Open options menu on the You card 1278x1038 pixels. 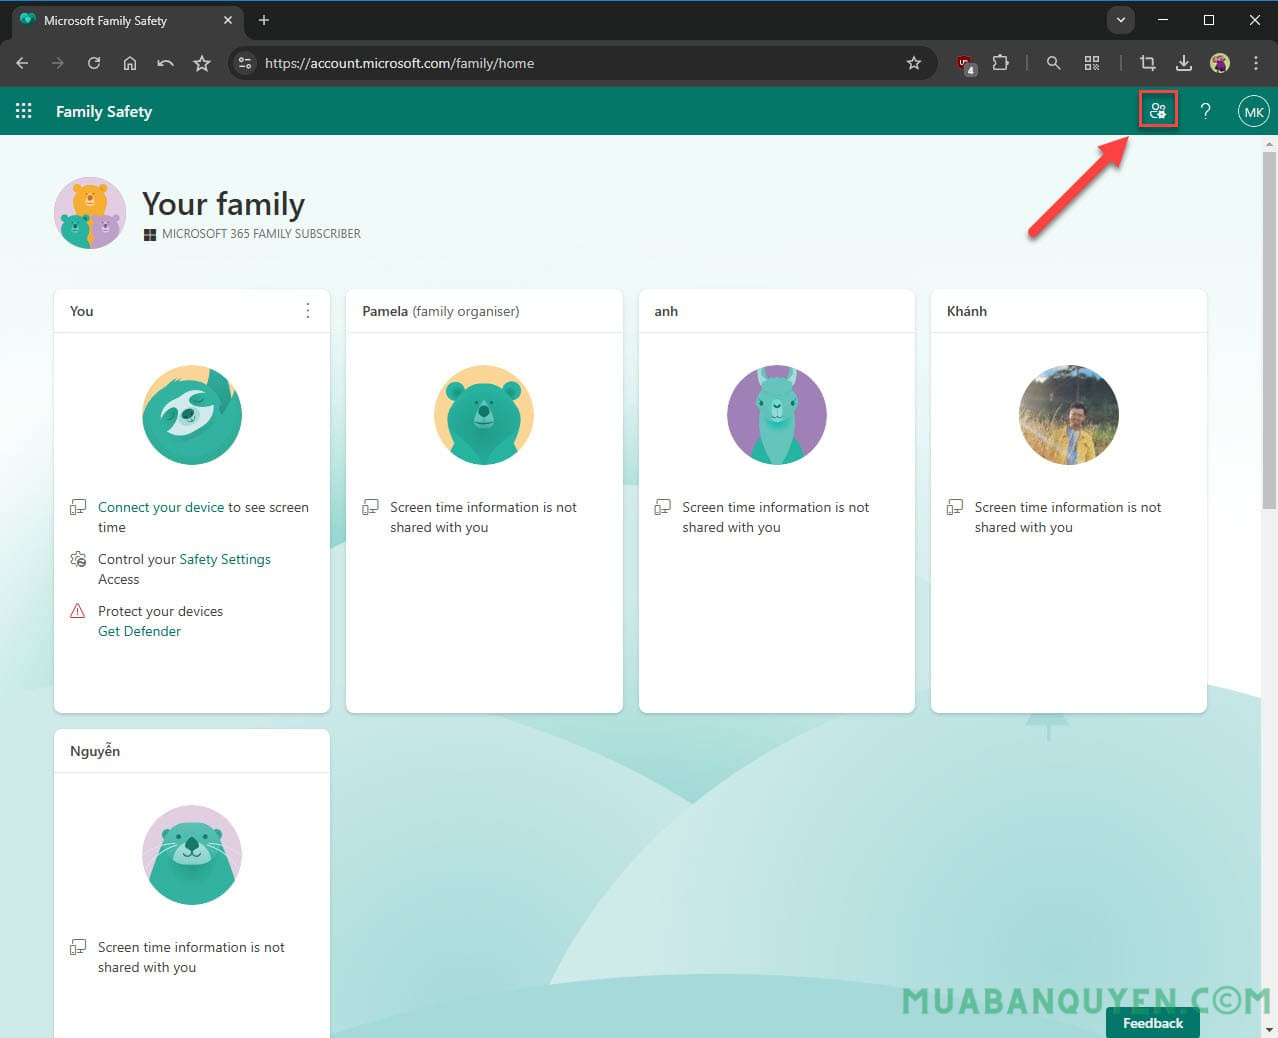pyautogui.click(x=308, y=311)
